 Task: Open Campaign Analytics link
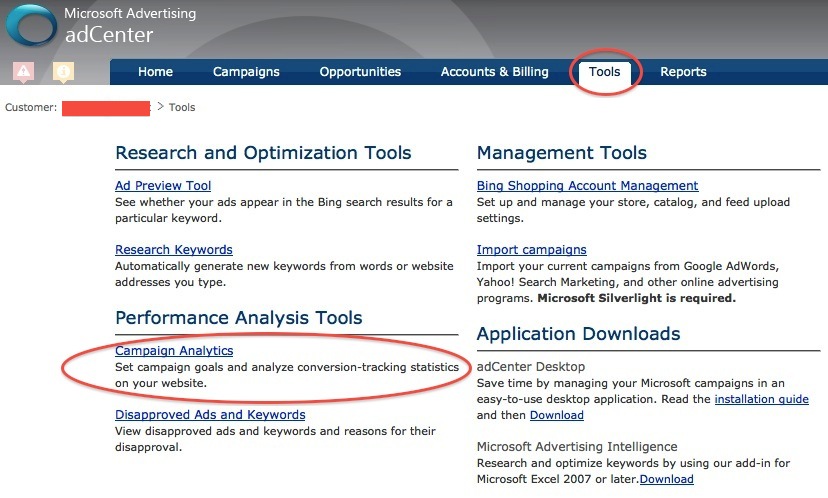point(174,351)
